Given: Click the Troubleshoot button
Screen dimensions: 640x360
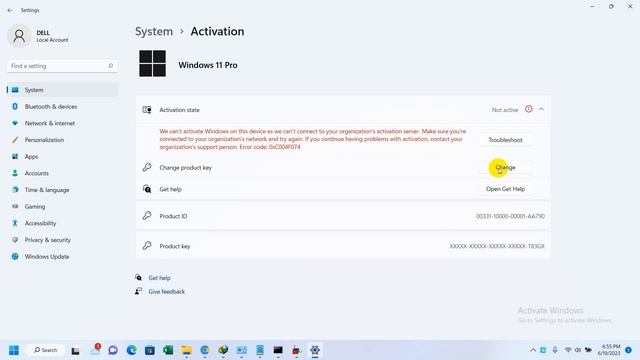Looking at the screenshot, I should click(x=505, y=140).
